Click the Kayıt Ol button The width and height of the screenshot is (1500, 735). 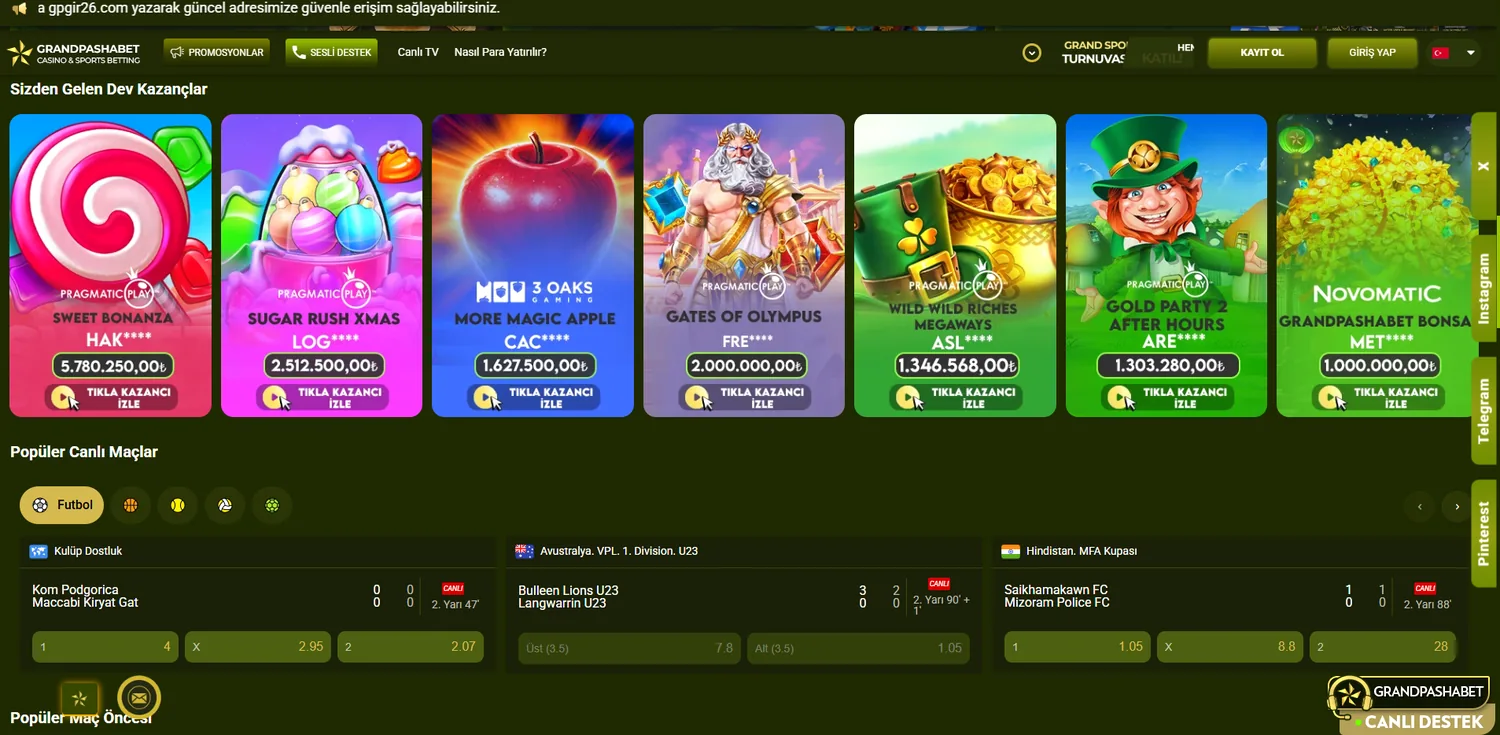(1262, 52)
